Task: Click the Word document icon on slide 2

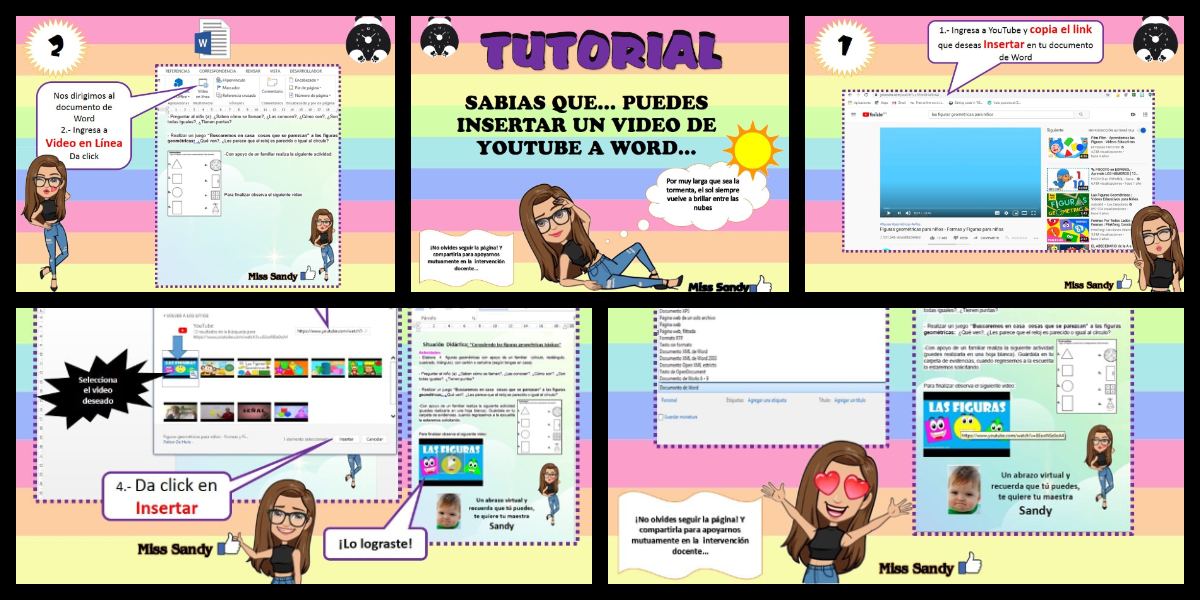Action: [x=213, y=40]
